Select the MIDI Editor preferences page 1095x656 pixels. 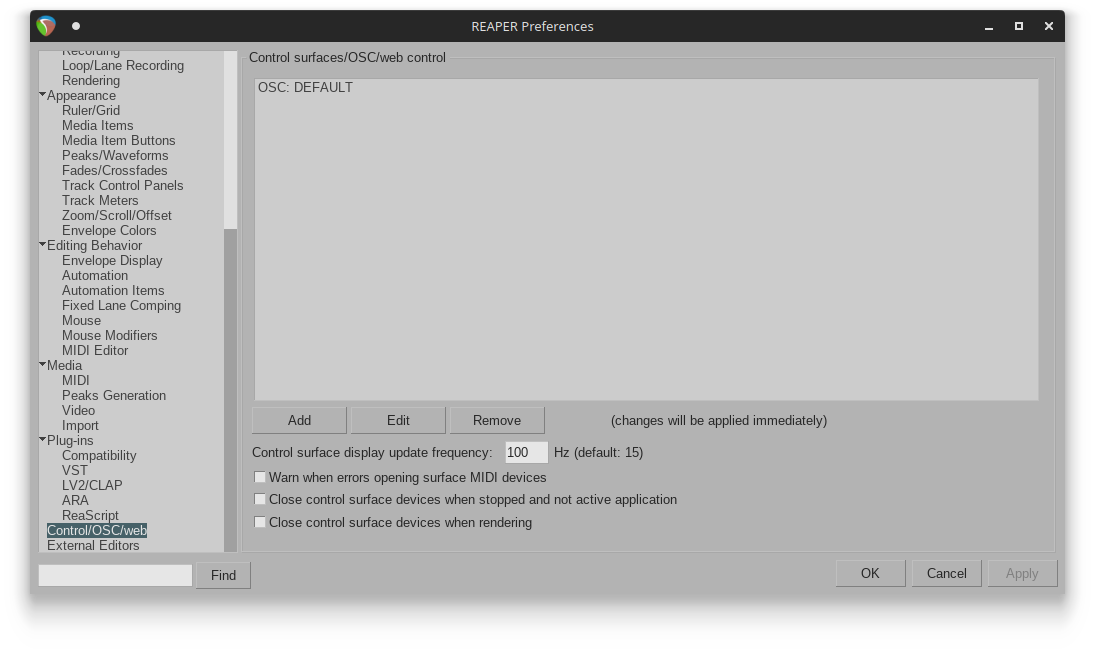pyautogui.click(x=96, y=350)
